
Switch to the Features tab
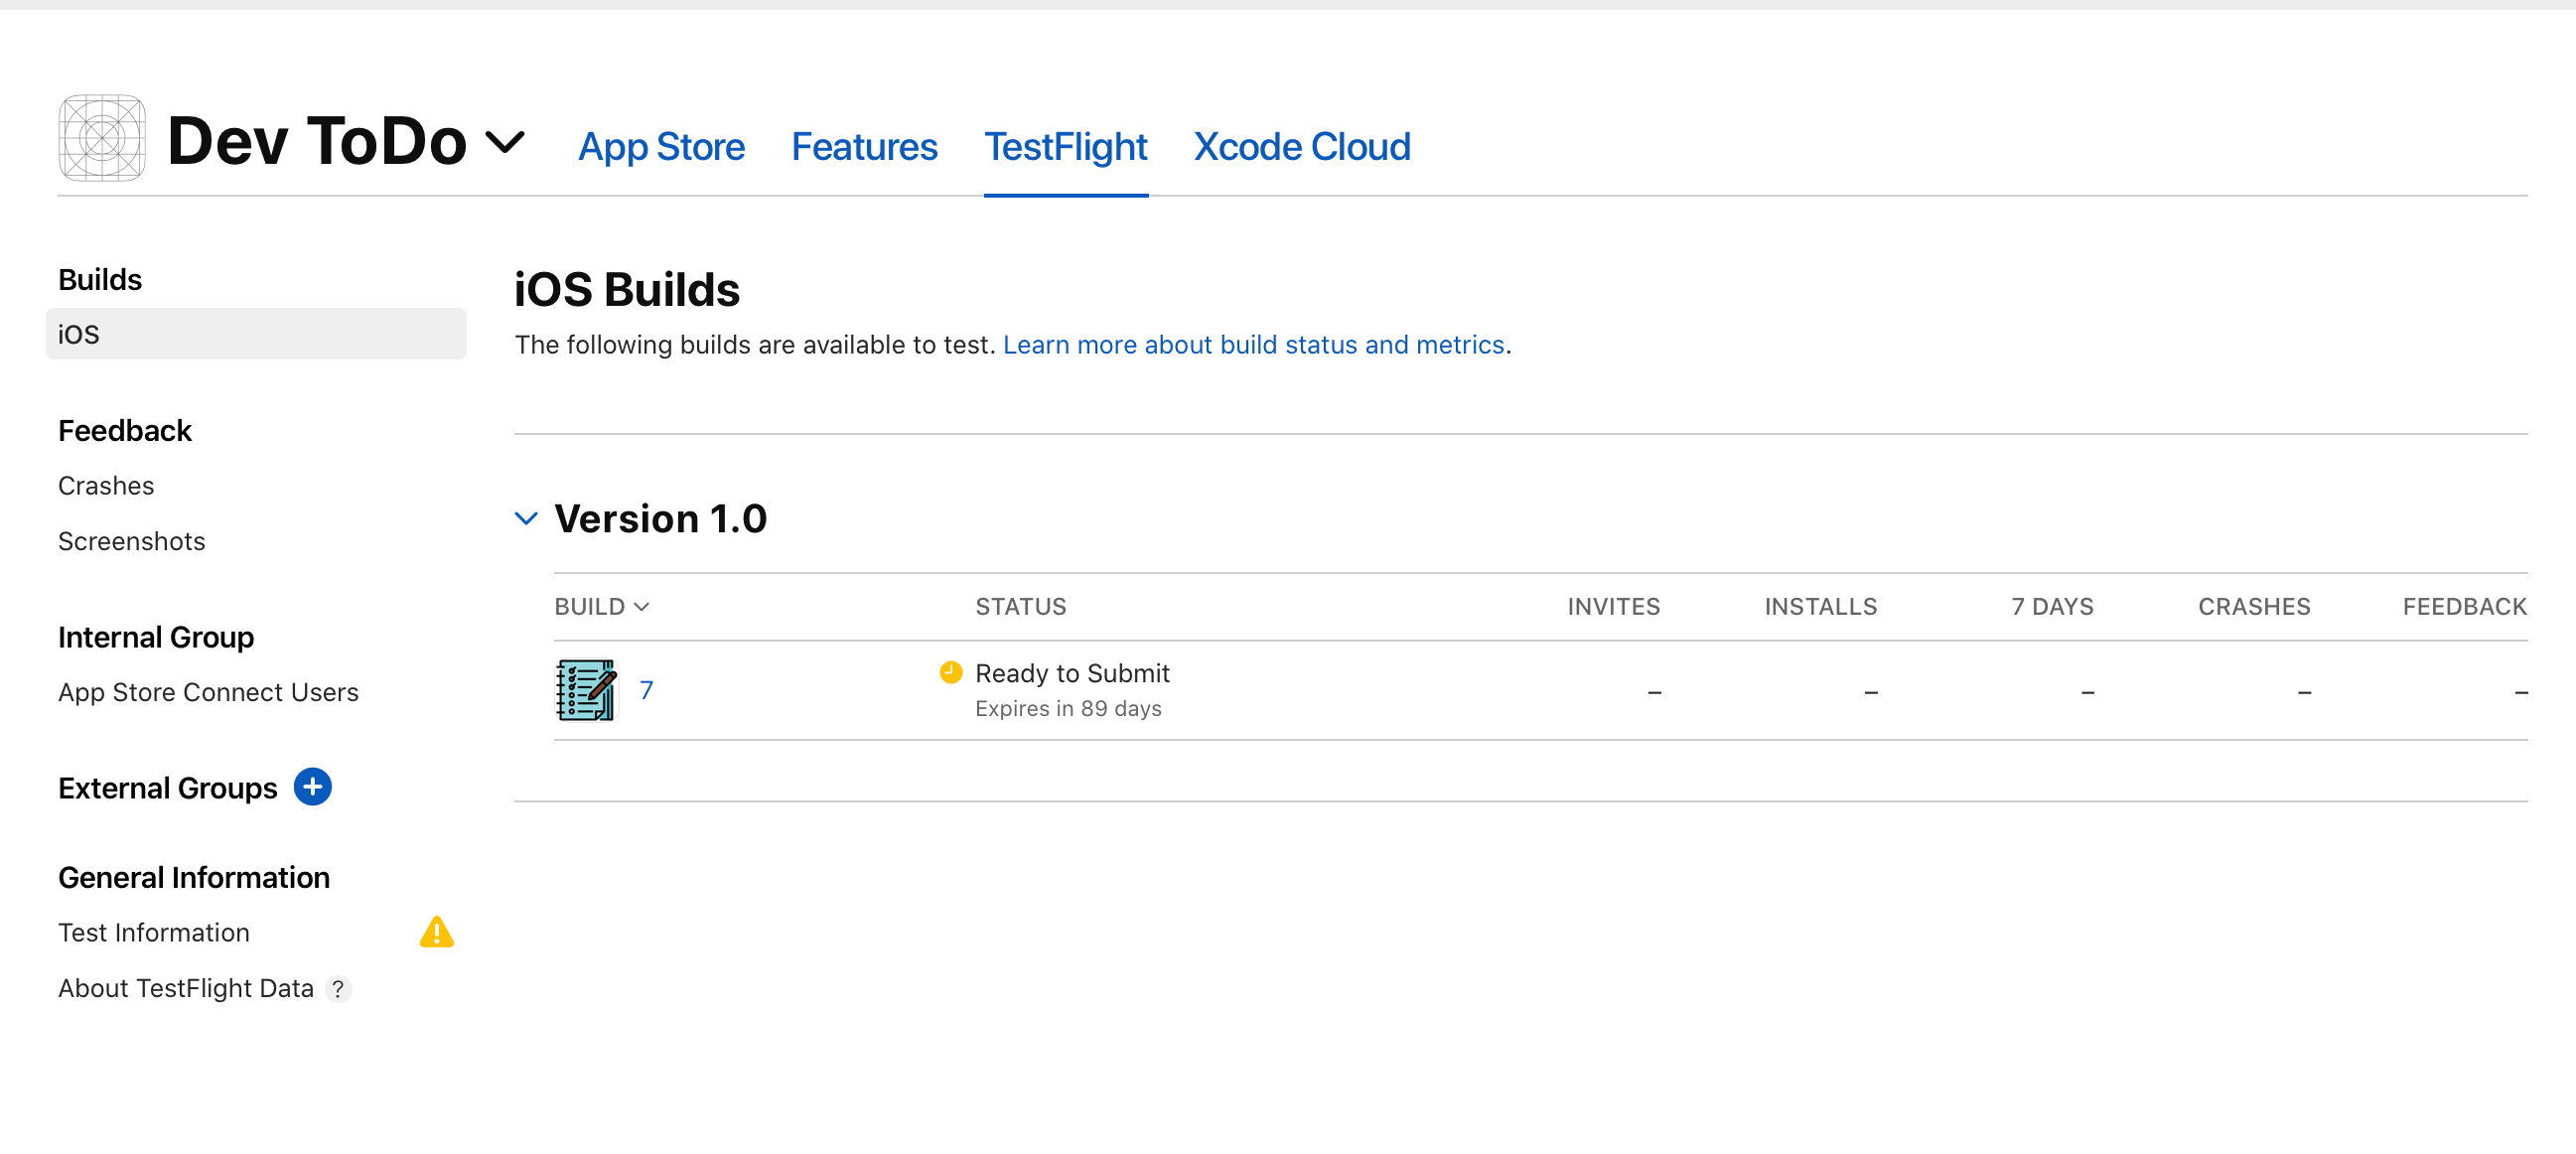pyautogui.click(x=864, y=147)
